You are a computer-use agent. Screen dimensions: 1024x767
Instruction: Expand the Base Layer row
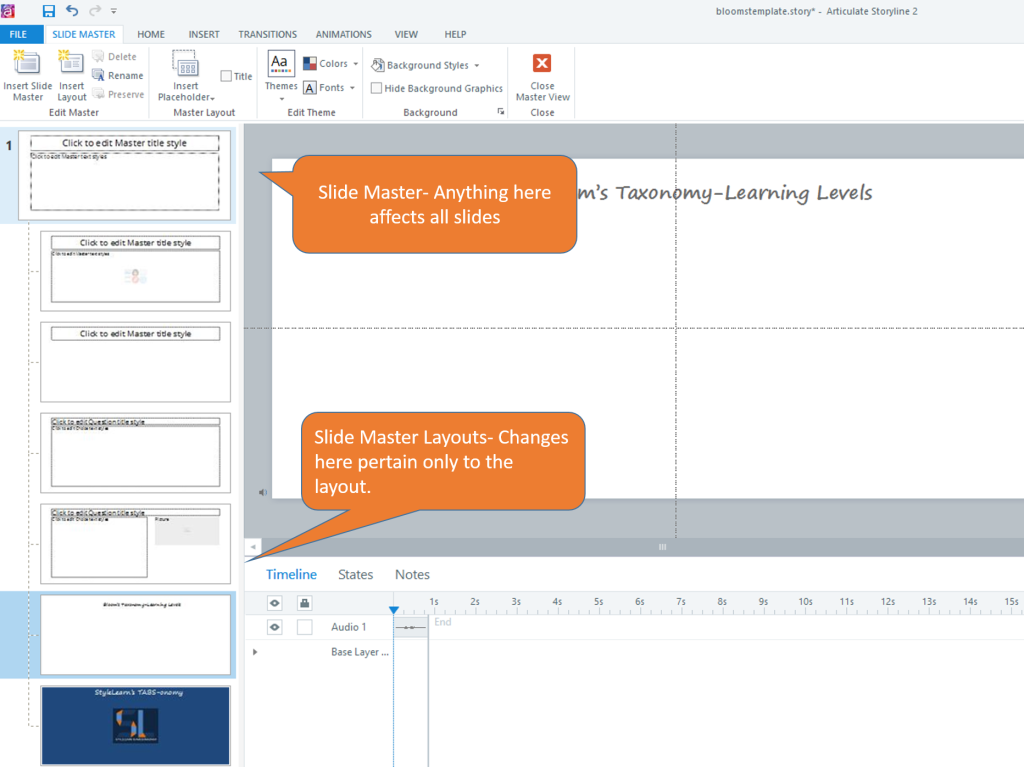coord(255,652)
